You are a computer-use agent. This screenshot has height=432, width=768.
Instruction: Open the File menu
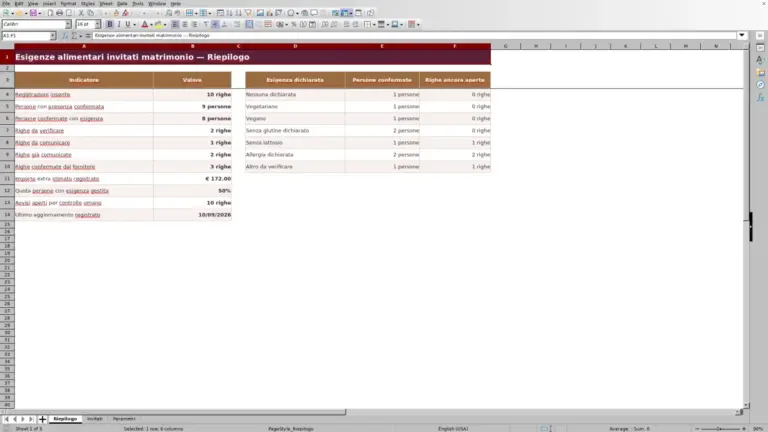coord(6,3)
